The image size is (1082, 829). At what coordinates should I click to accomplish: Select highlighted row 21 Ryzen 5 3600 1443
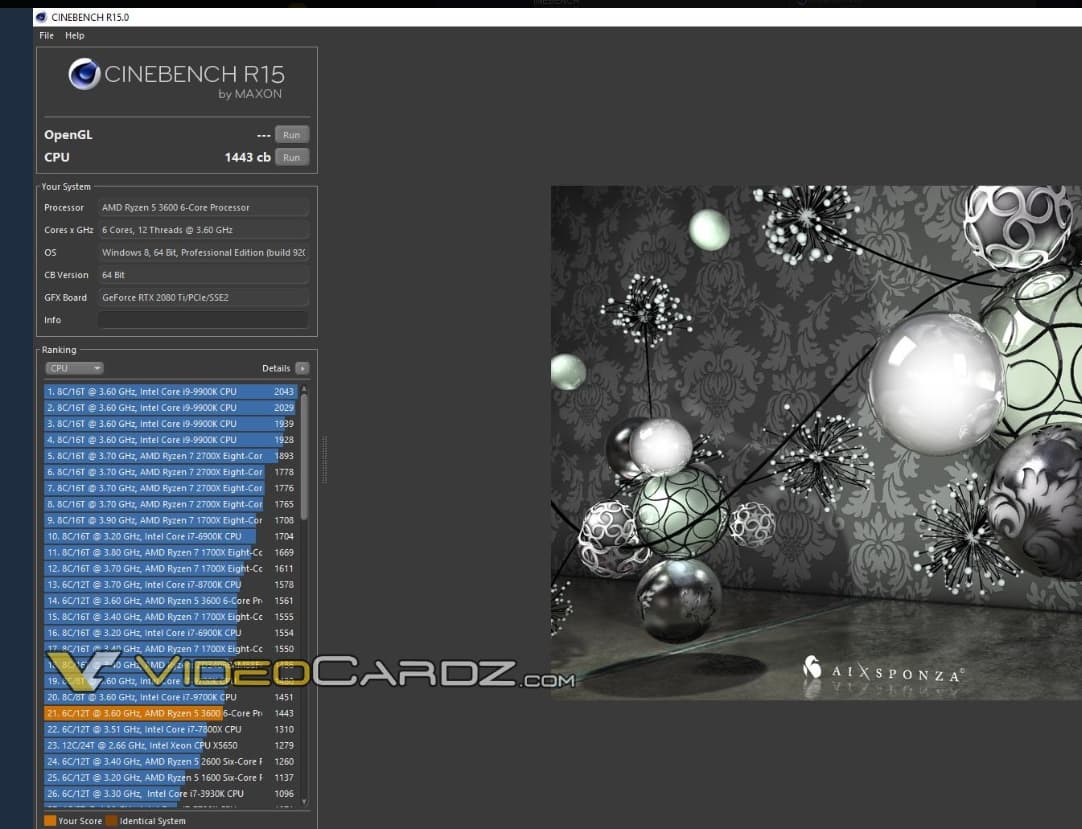pyautogui.click(x=171, y=713)
